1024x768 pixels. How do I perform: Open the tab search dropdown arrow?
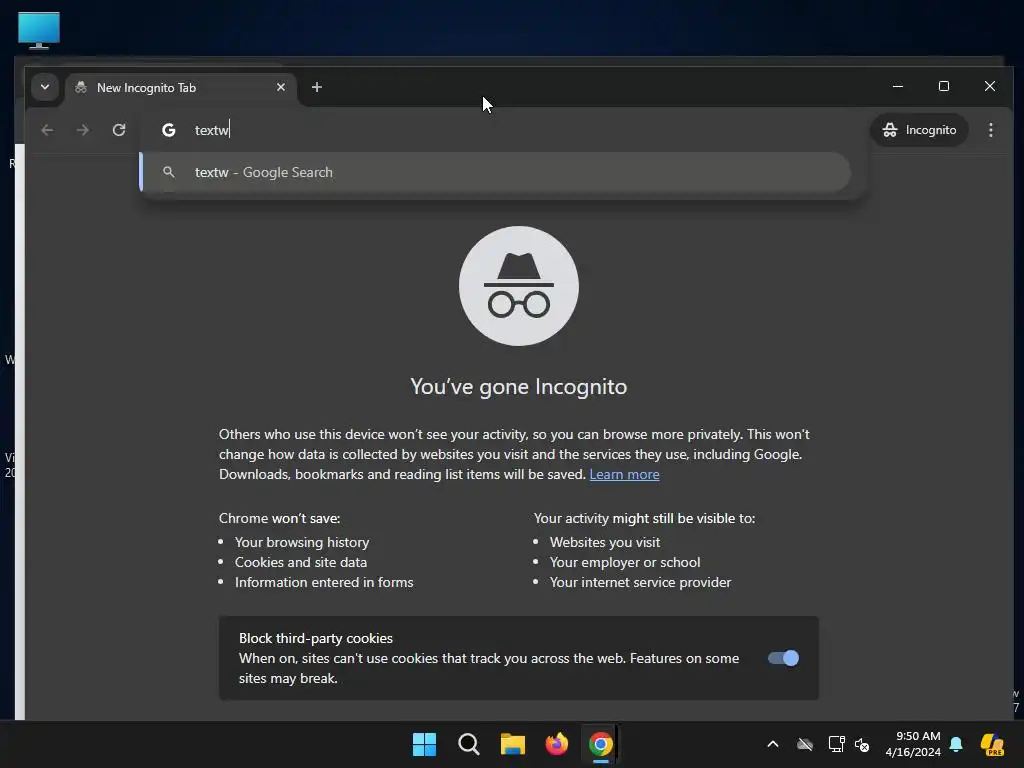coord(45,87)
